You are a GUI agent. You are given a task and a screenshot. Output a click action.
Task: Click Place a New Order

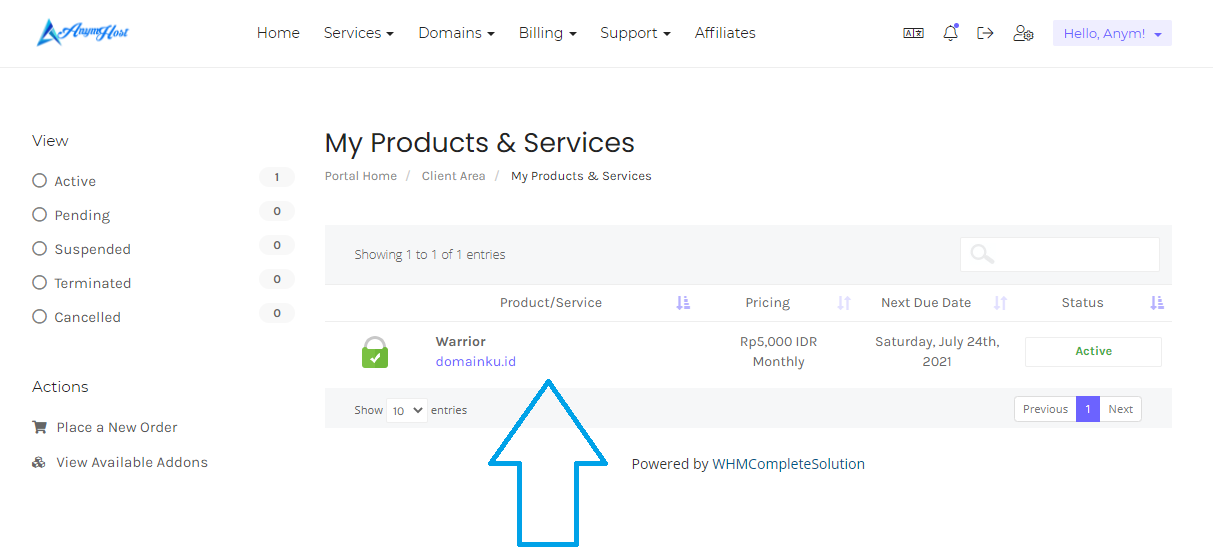(116, 427)
